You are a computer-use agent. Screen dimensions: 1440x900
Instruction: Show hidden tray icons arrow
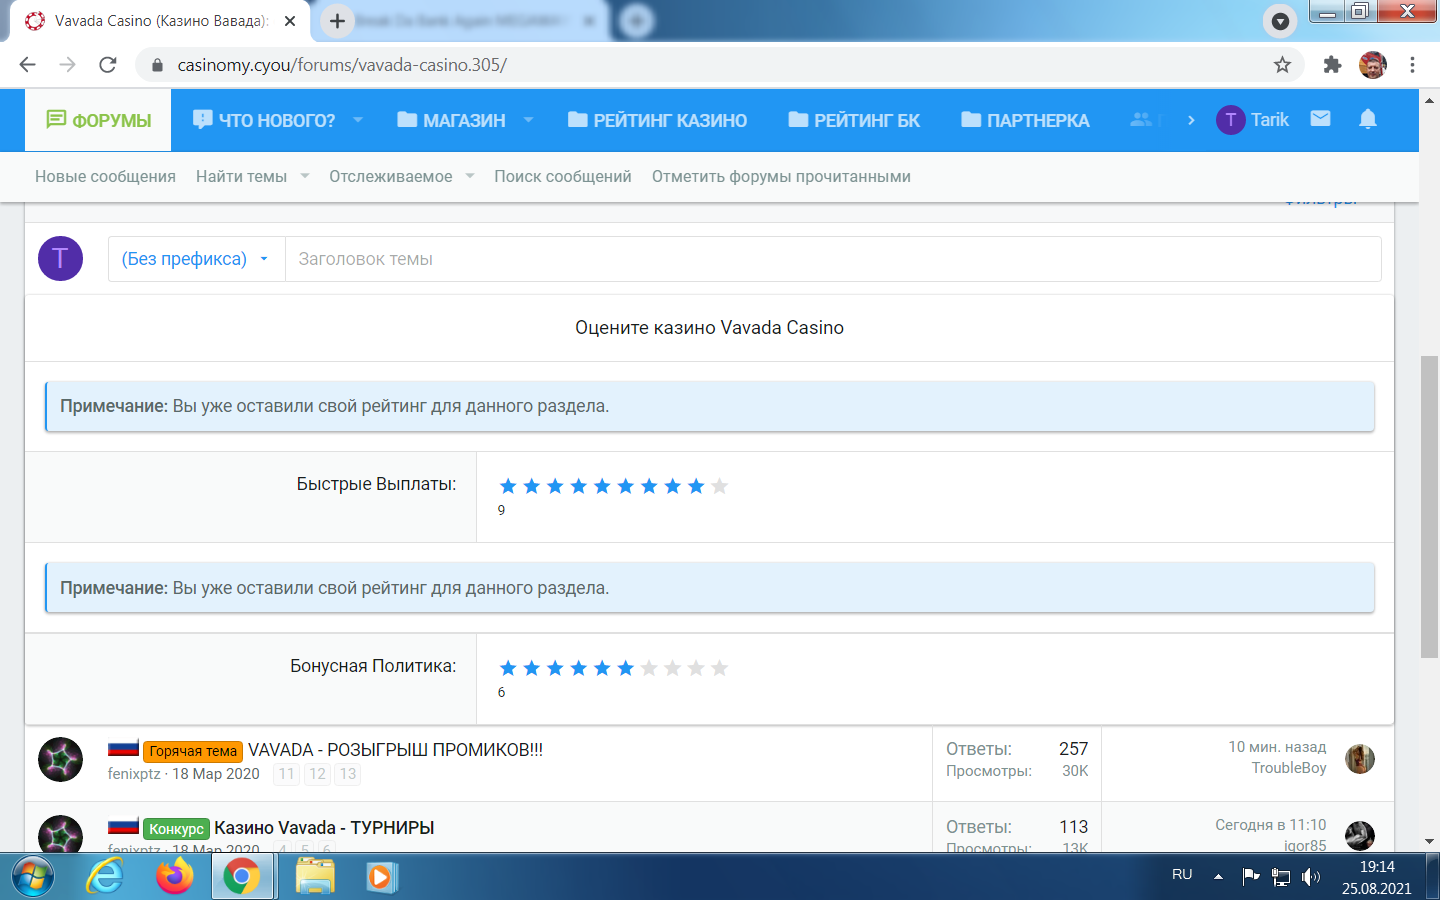click(x=1218, y=877)
